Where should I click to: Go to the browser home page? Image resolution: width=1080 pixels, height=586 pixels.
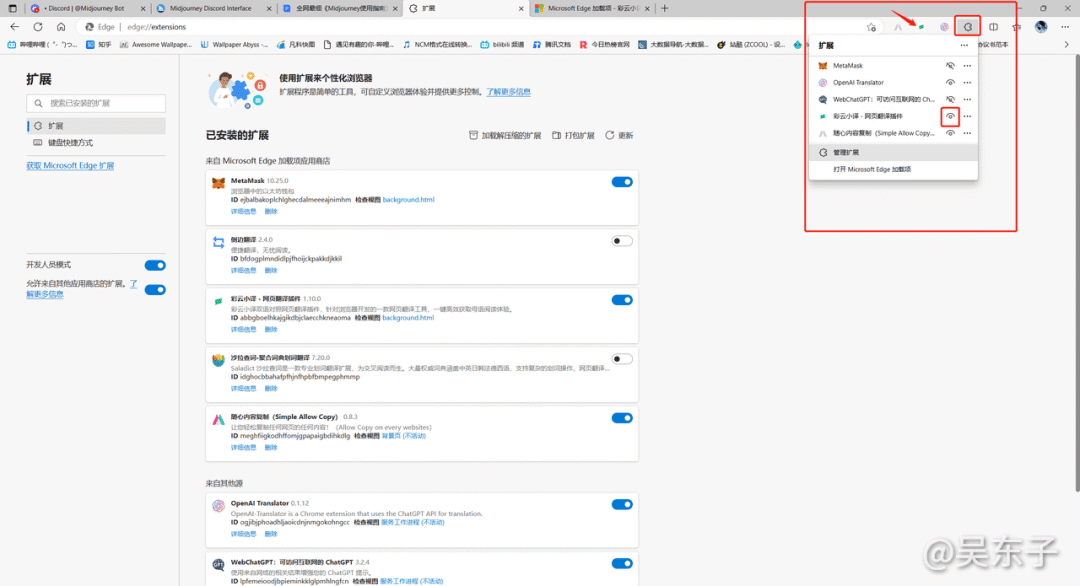(61, 27)
